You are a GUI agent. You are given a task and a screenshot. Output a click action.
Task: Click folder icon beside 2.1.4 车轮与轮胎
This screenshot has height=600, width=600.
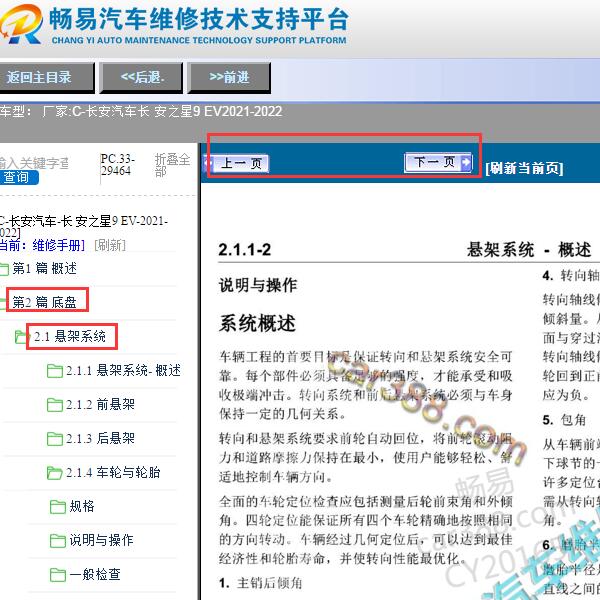click(55, 473)
